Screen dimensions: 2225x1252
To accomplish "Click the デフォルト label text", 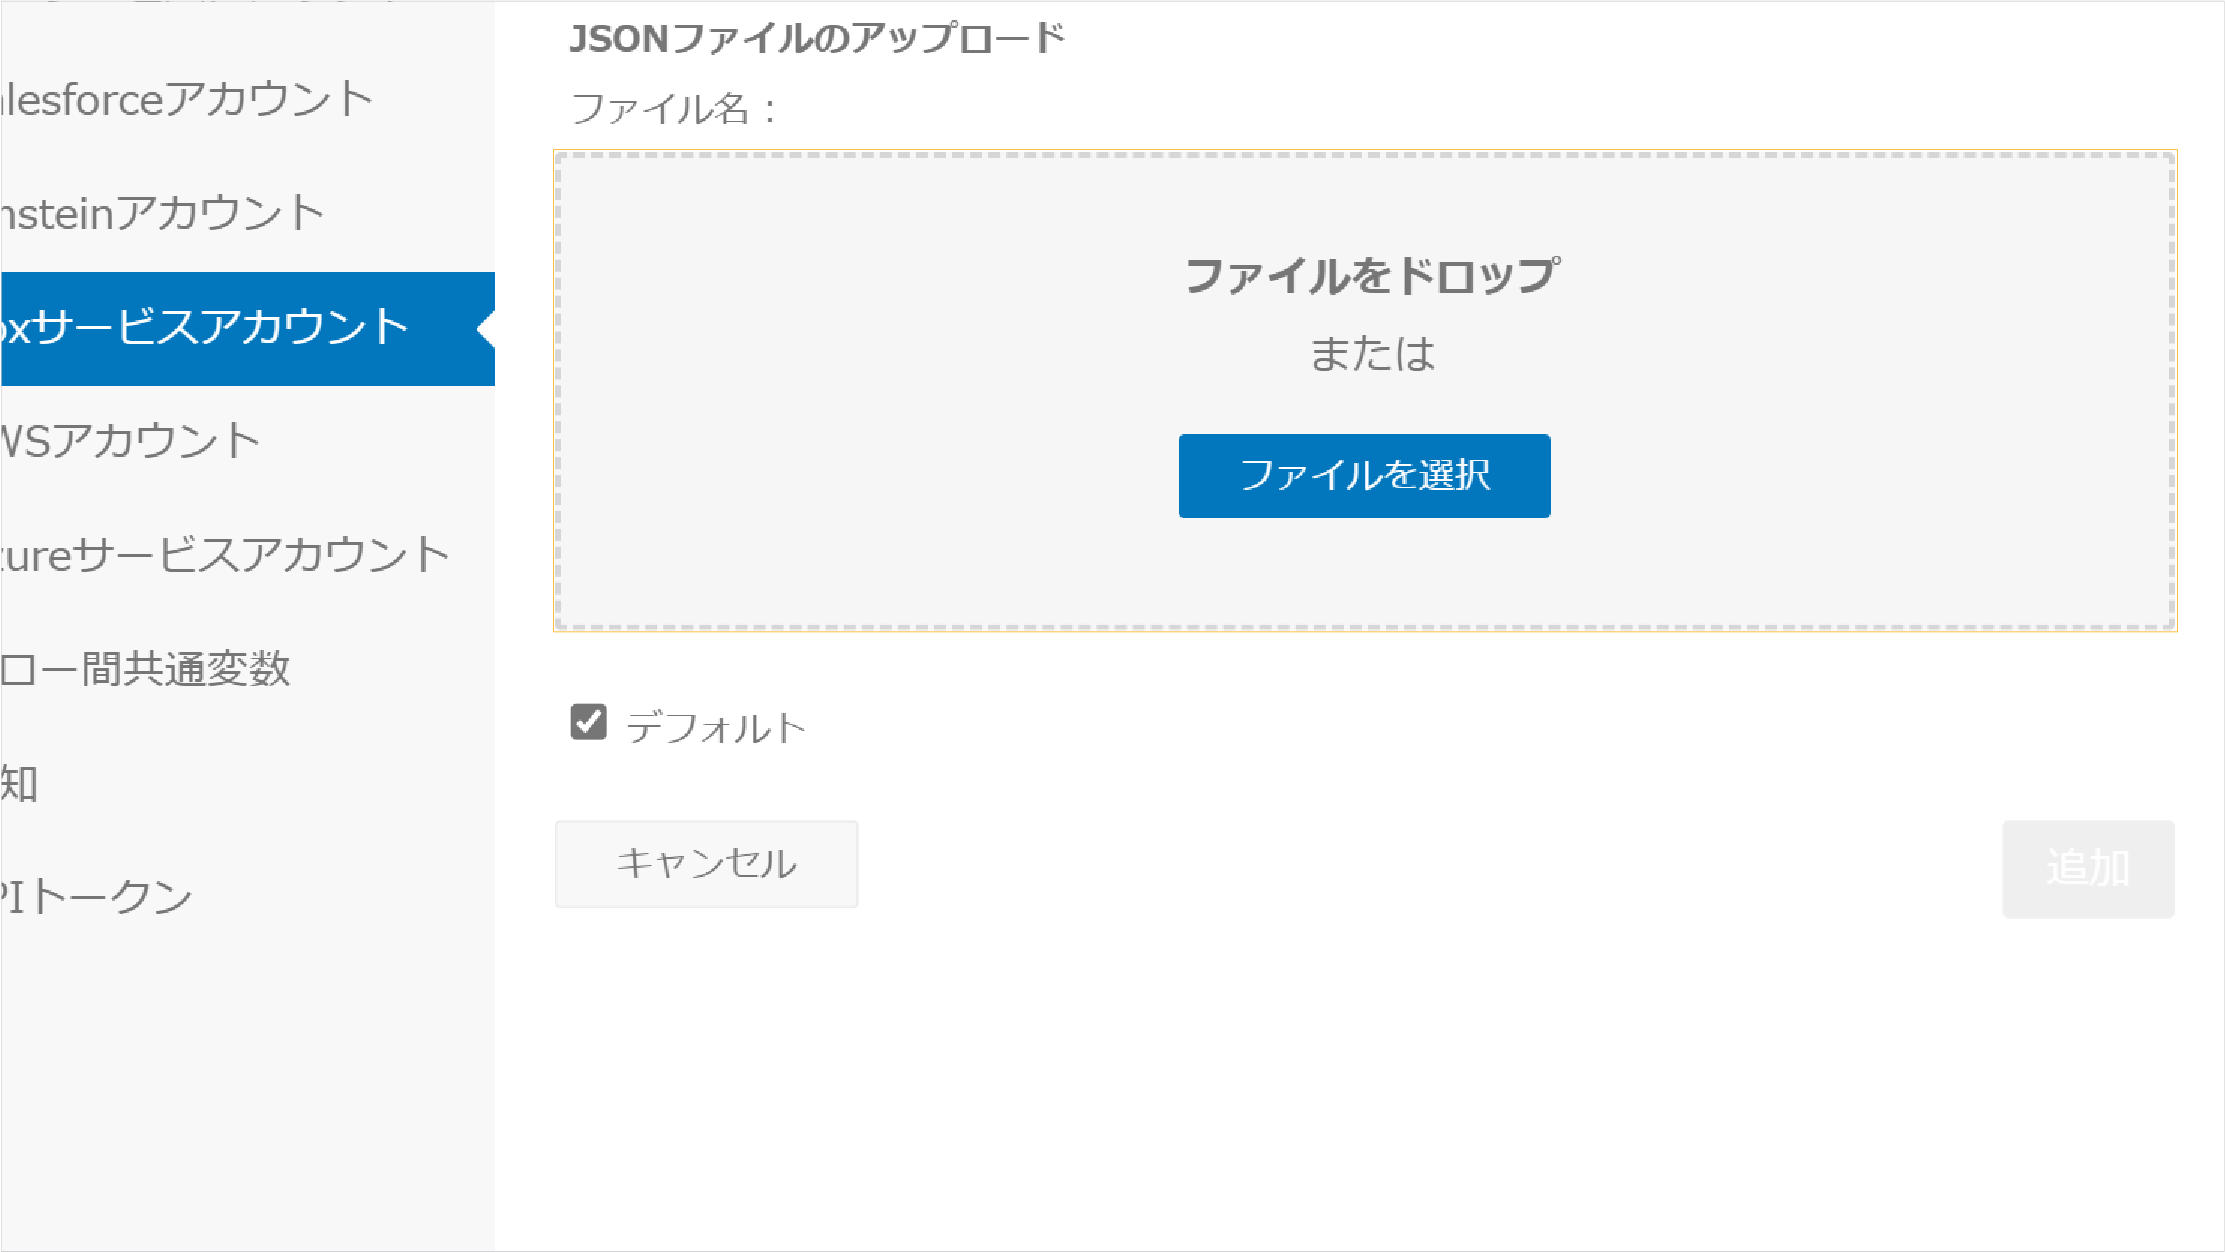I will point(716,728).
